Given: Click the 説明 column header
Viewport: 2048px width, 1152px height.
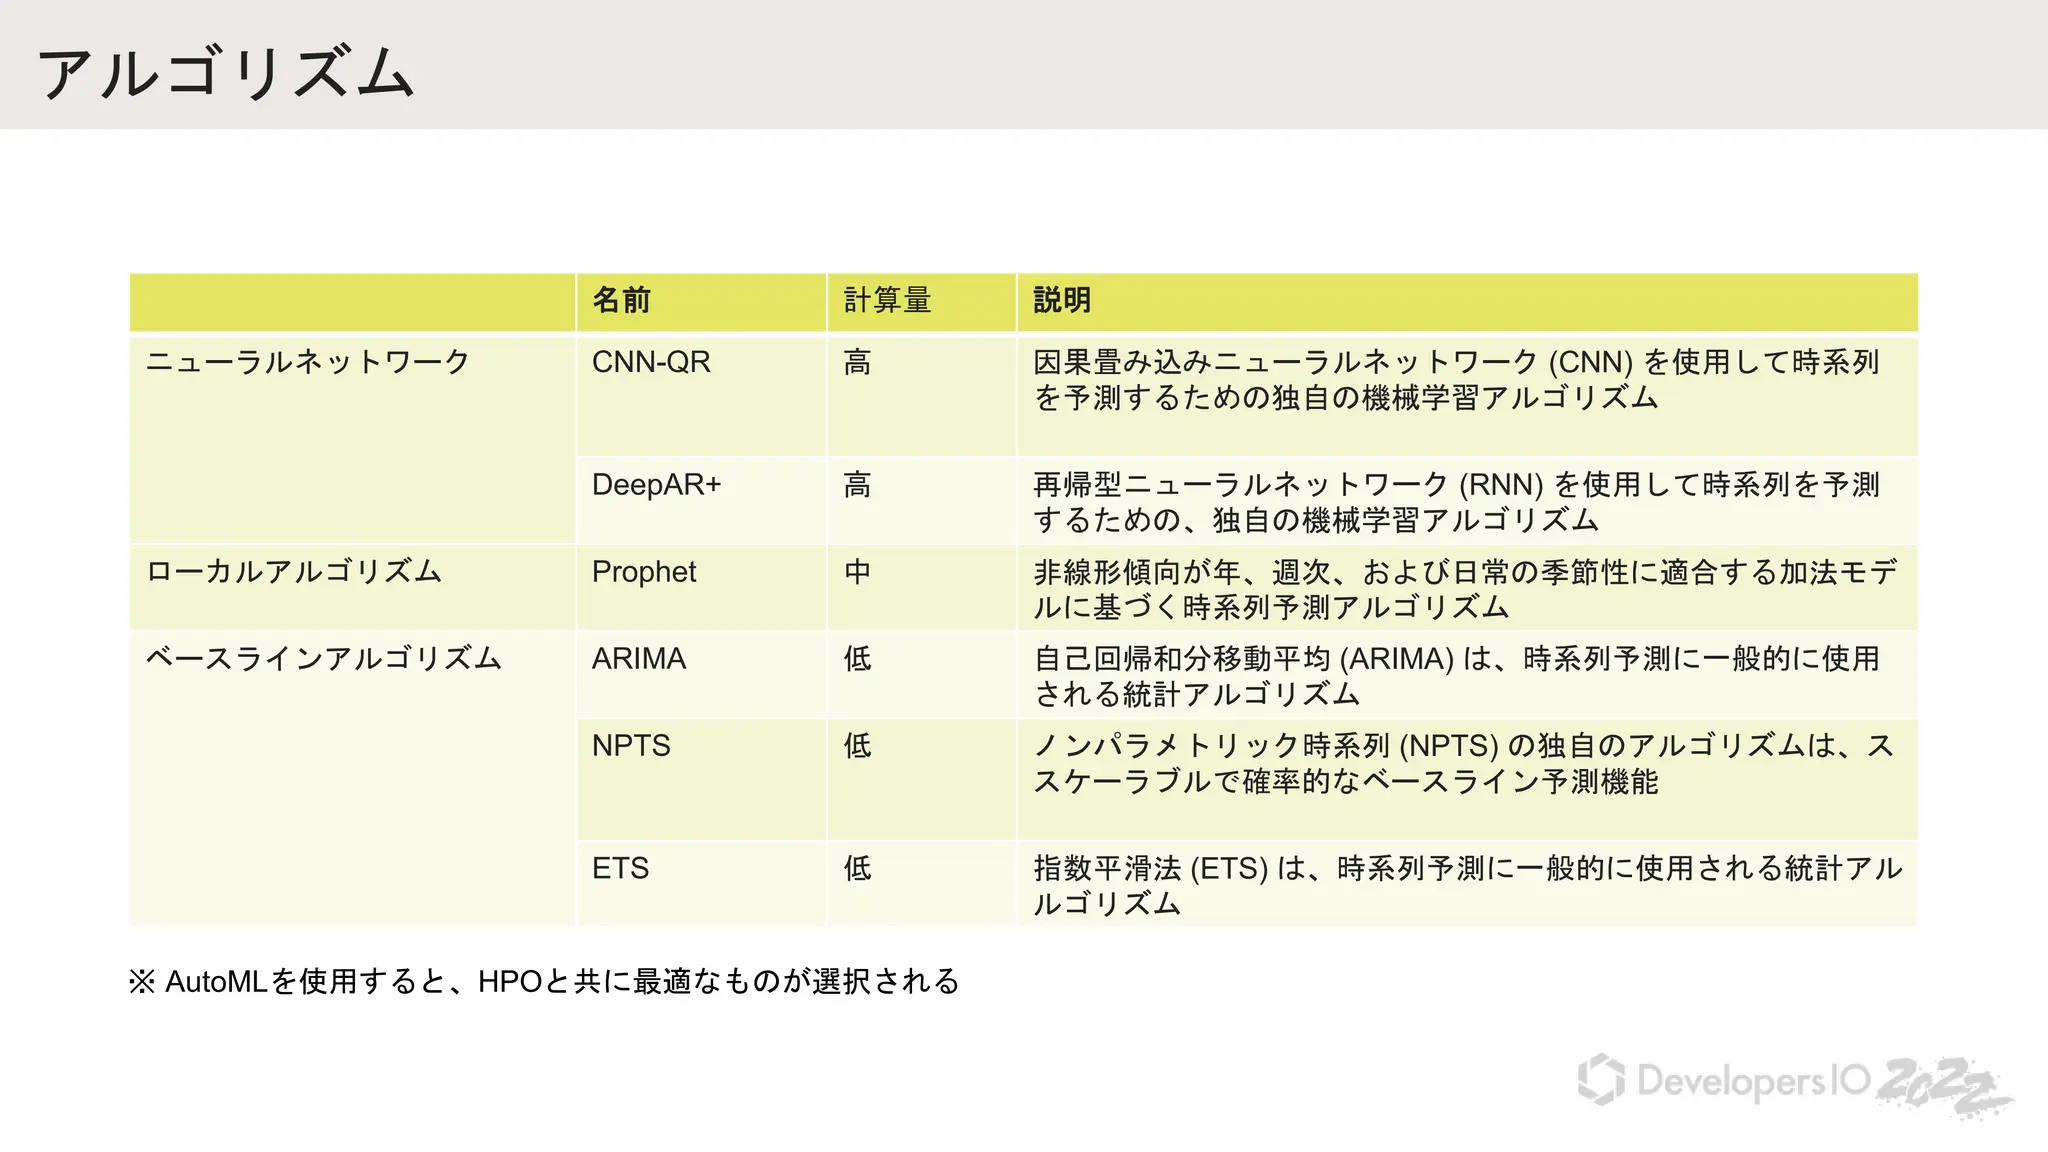Looking at the screenshot, I should click(1061, 300).
